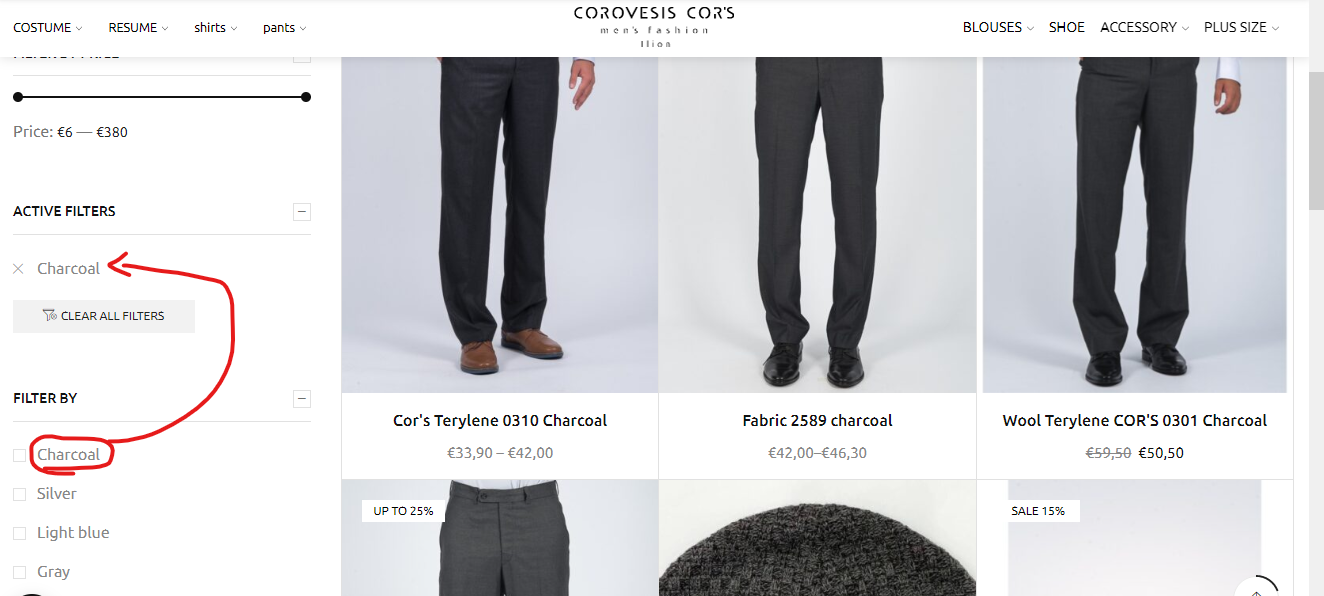Image resolution: width=1324 pixels, height=596 pixels.
Task: Click the page vertical scrollbar thumb
Action: point(1316,140)
